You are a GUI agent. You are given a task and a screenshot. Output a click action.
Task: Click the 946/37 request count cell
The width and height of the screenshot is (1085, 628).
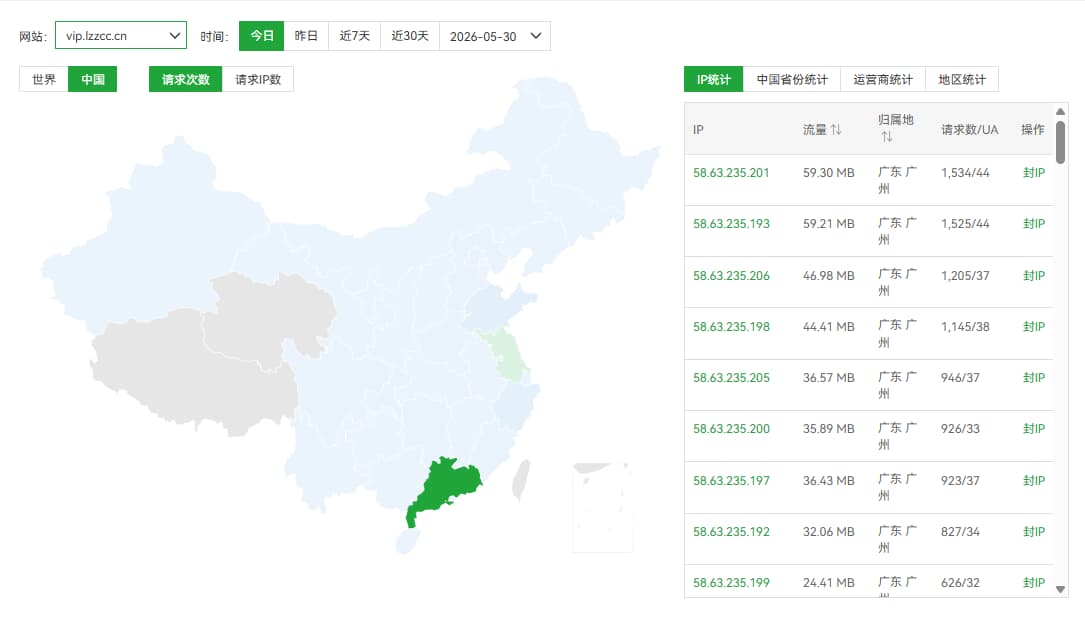coord(960,378)
